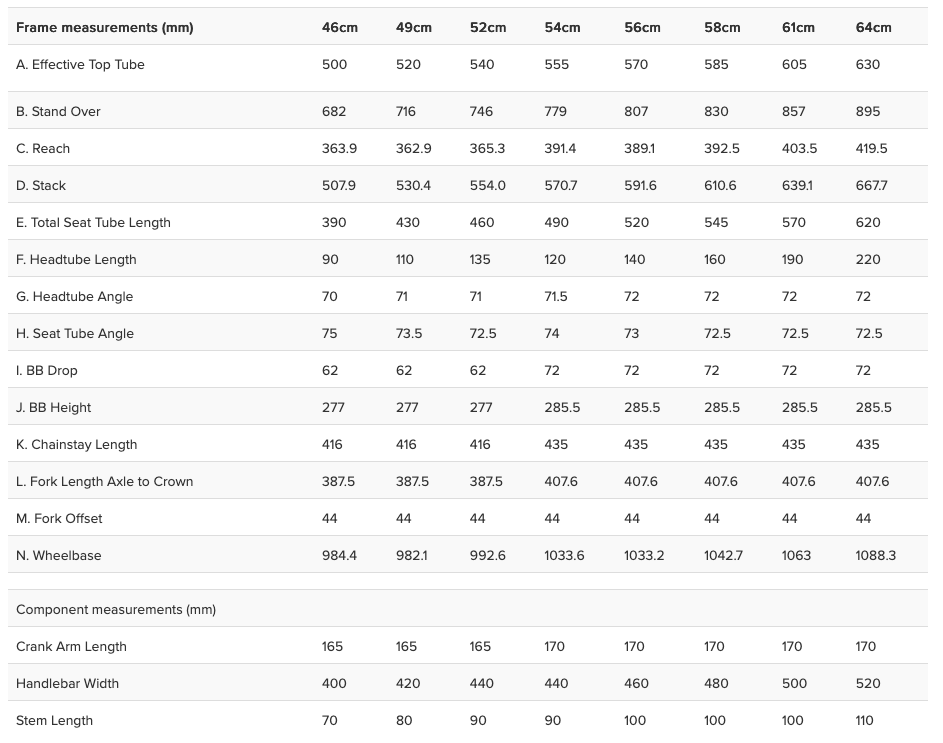The image size is (943, 743).
Task: Select the 391.4 reach value for 54cm
Action: pyautogui.click(x=560, y=148)
